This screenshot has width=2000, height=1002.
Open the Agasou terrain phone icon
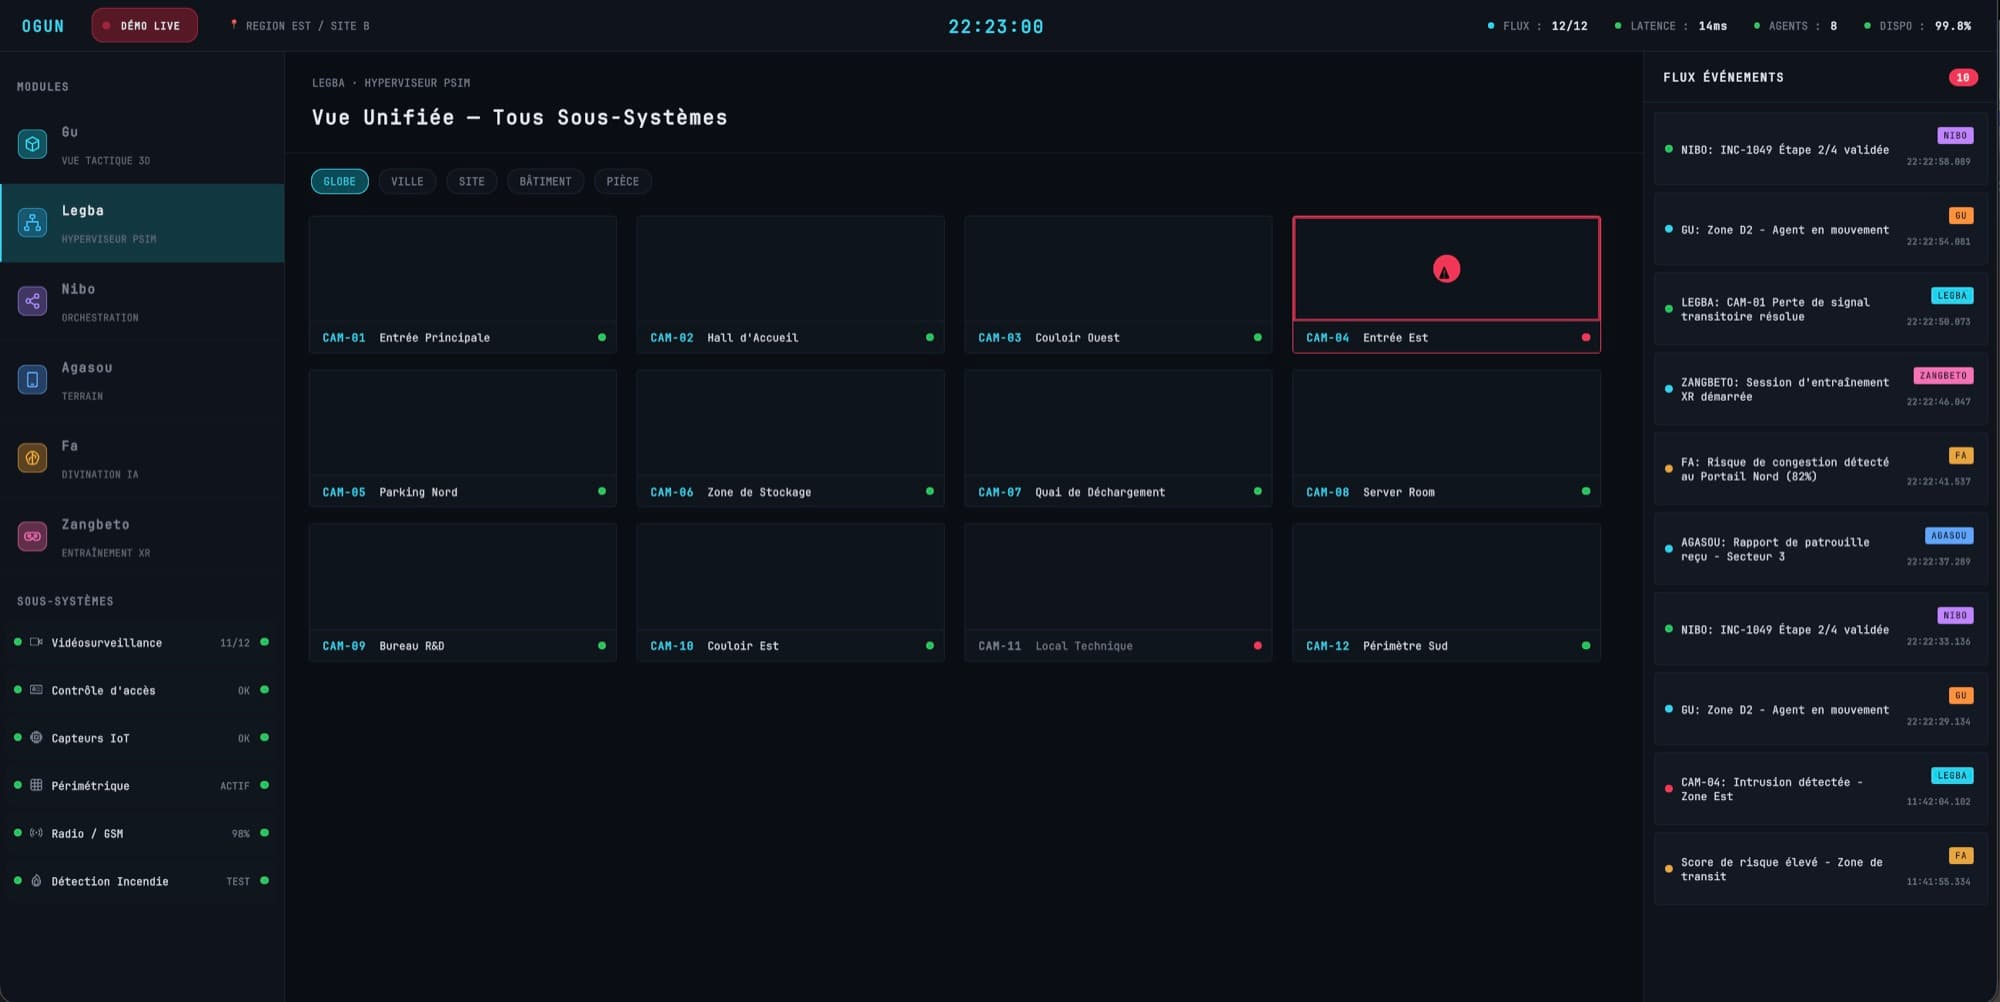pos(32,380)
